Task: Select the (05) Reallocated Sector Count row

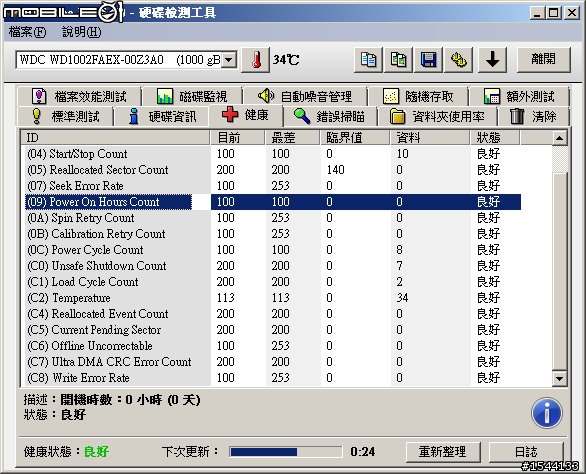Action: click(x=273, y=170)
